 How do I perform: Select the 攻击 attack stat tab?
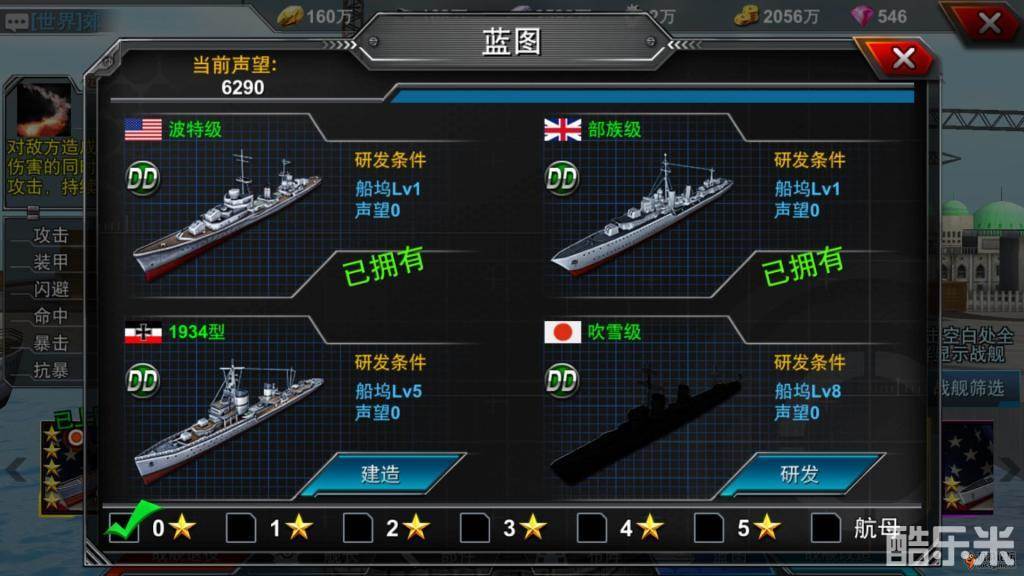51,234
